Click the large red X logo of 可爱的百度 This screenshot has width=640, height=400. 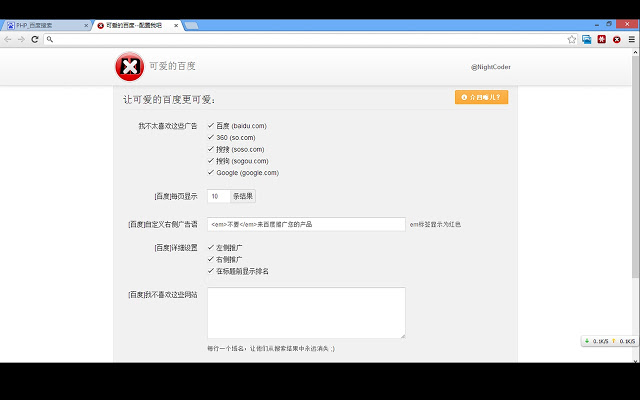point(130,67)
